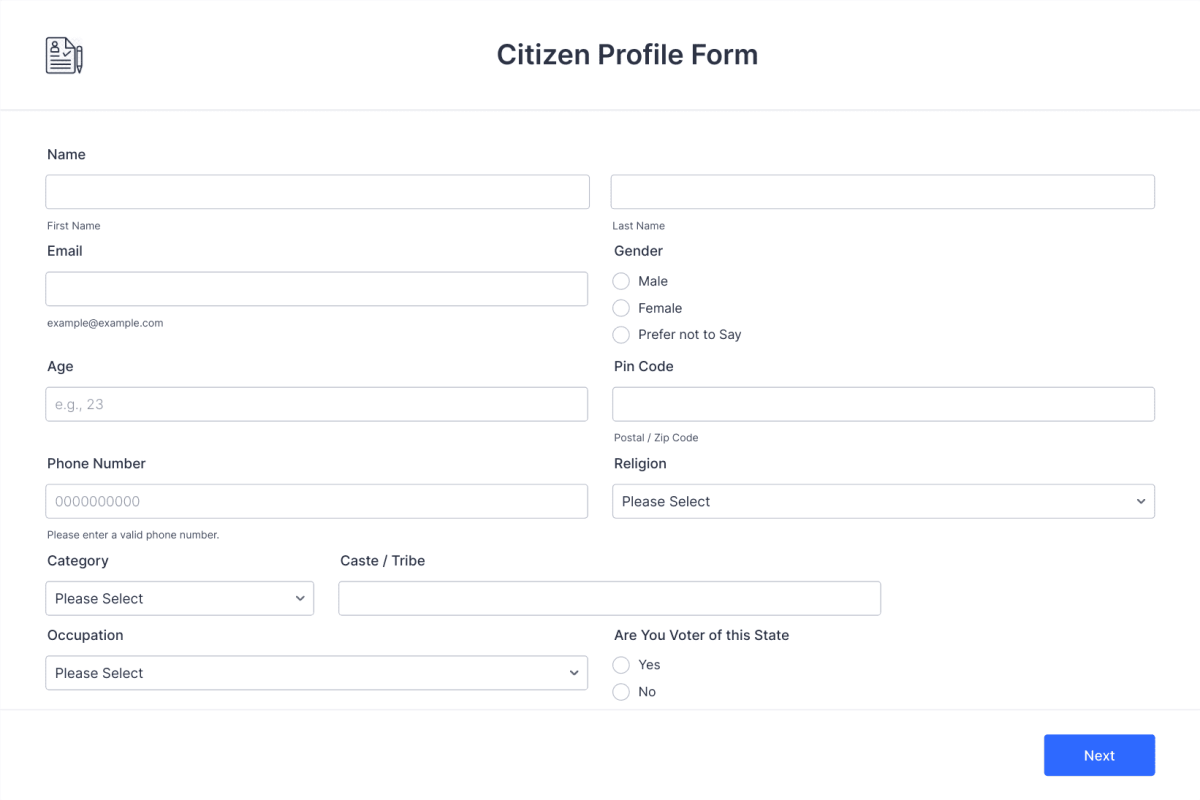Choose Prefer not to Say
Viewport: 1200px width, 800px height.
coord(620,335)
